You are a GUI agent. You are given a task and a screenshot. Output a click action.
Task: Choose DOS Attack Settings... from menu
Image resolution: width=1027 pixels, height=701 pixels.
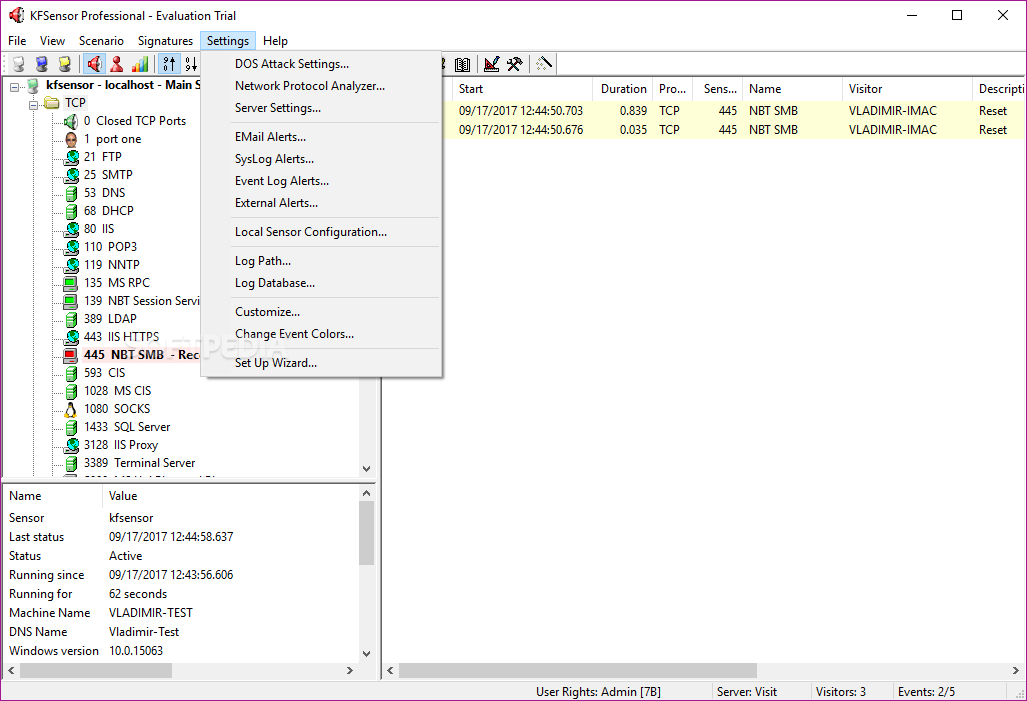click(x=322, y=64)
